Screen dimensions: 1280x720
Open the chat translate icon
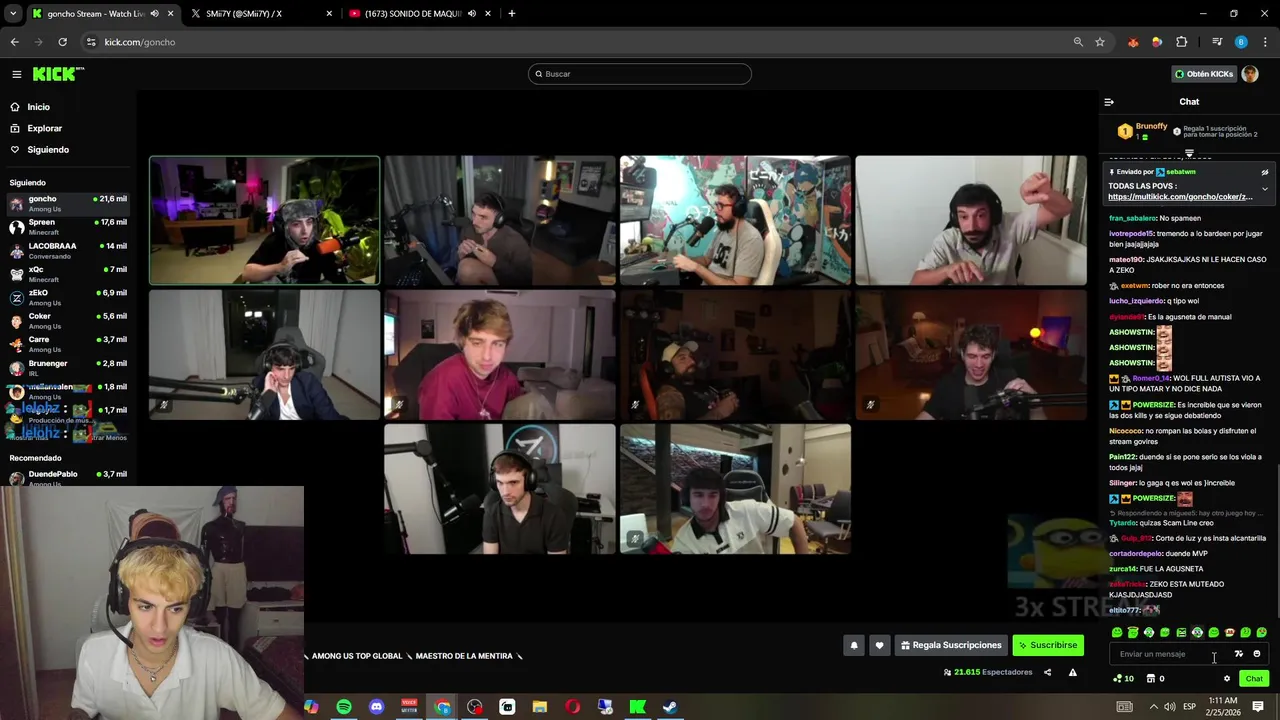(1238, 654)
